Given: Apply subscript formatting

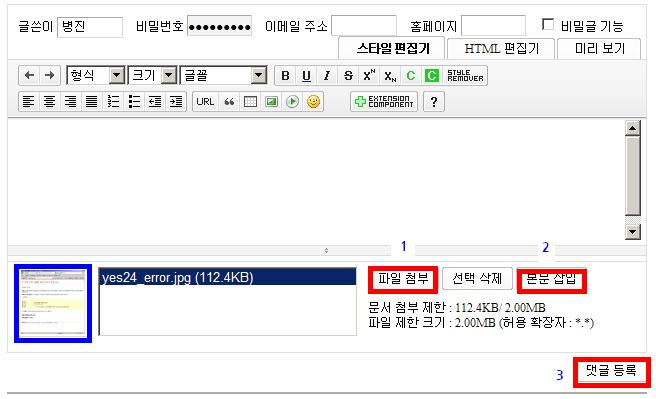Looking at the screenshot, I should (390, 76).
